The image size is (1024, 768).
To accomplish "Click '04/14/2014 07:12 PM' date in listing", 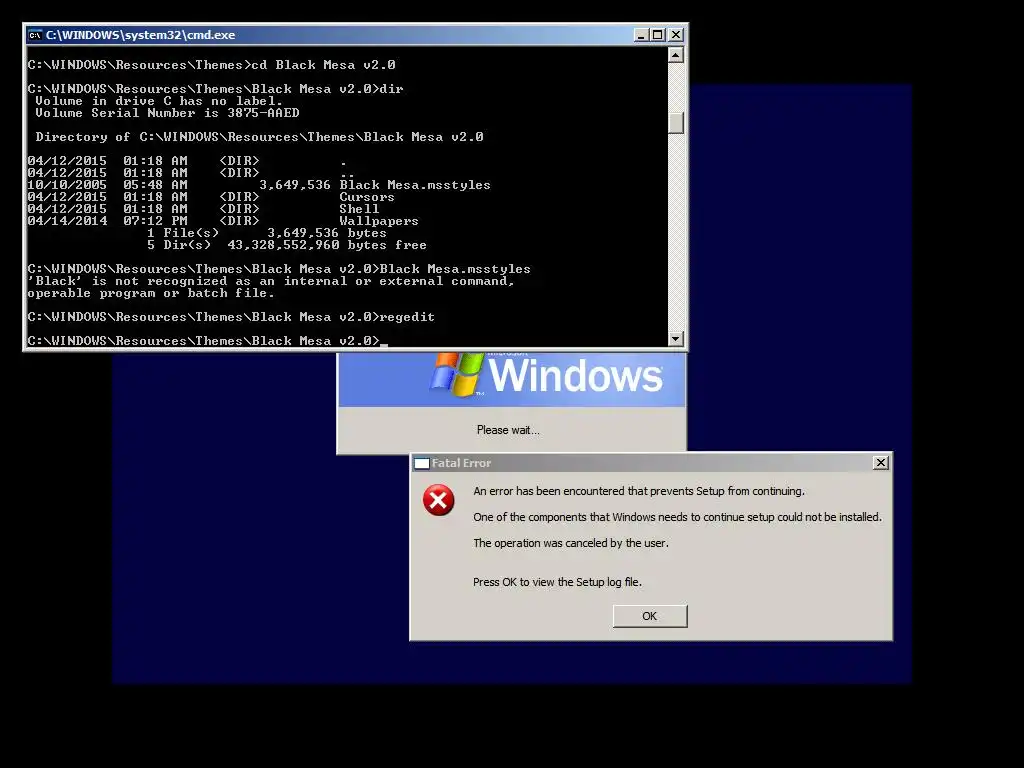I will click(x=107, y=221).
